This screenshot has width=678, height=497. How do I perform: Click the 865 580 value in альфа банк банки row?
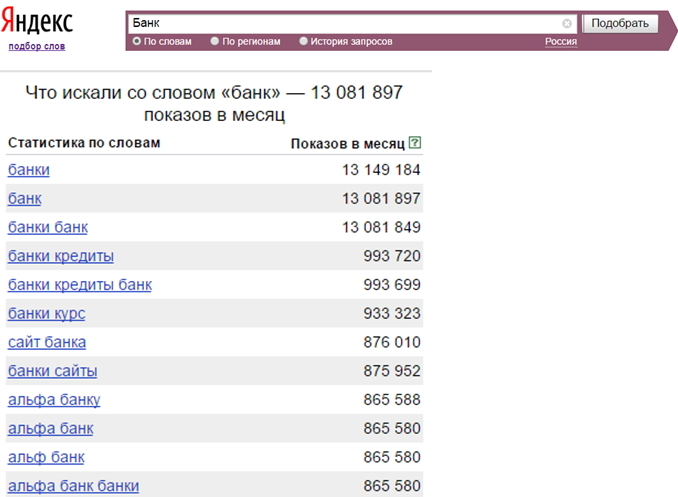click(x=392, y=486)
